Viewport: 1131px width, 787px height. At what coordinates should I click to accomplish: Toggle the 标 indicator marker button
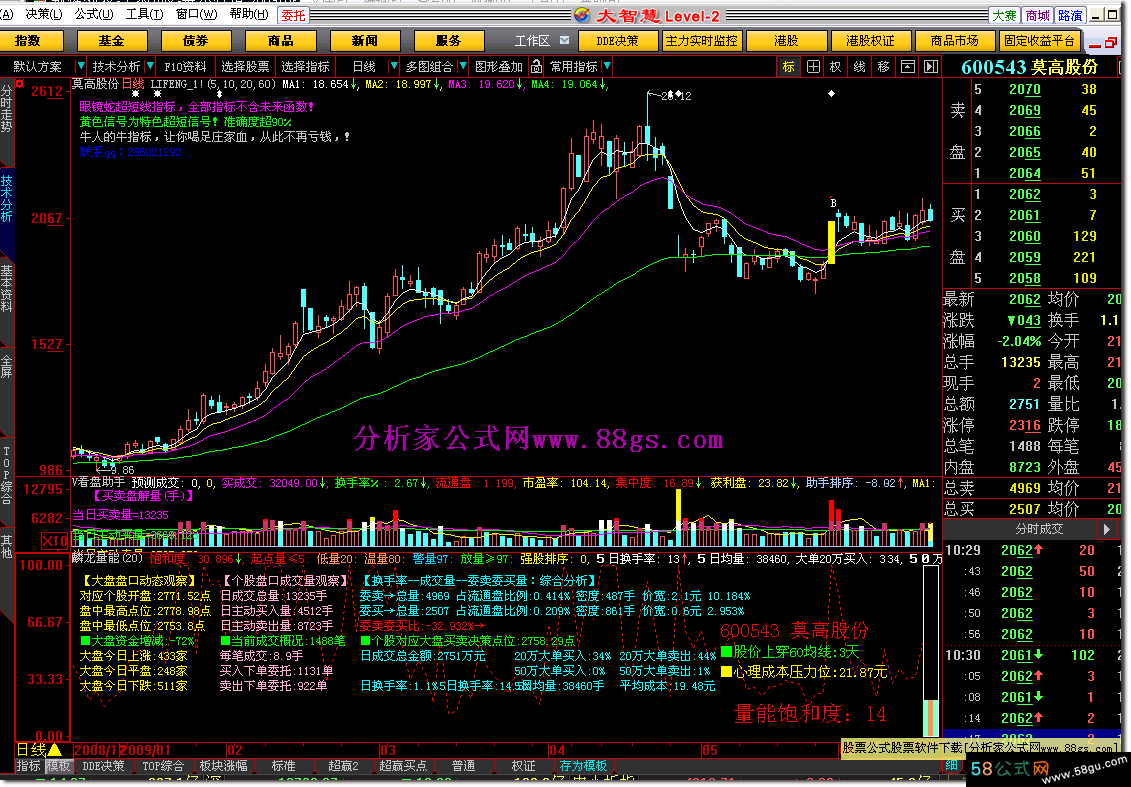pyautogui.click(x=788, y=66)
